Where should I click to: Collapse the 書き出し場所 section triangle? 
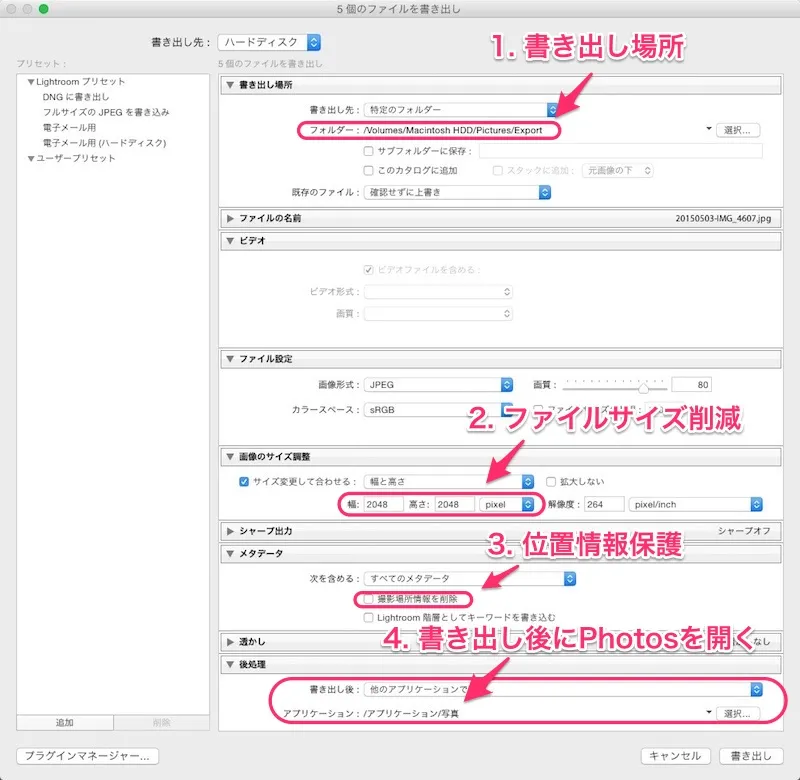point(230,85)
